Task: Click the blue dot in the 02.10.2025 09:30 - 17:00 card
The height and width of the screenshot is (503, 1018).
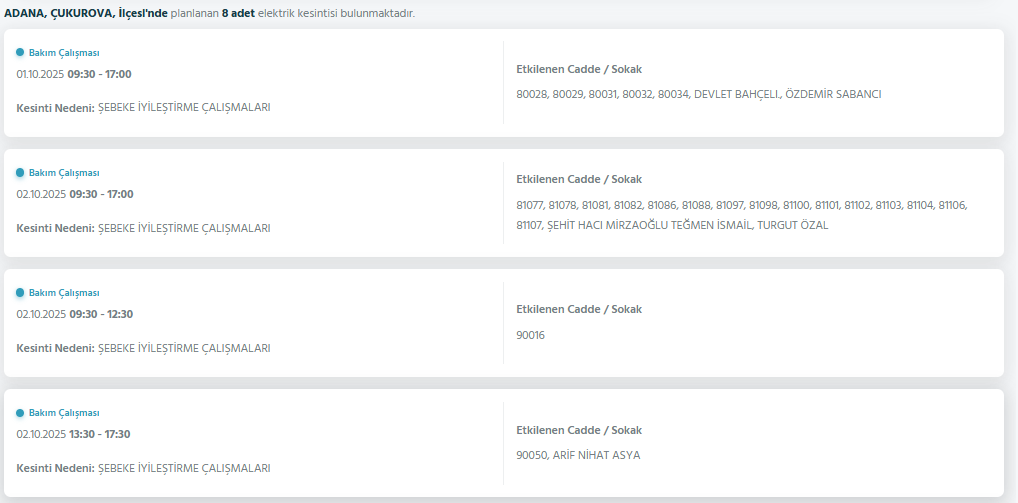Action: pos(20,173)
